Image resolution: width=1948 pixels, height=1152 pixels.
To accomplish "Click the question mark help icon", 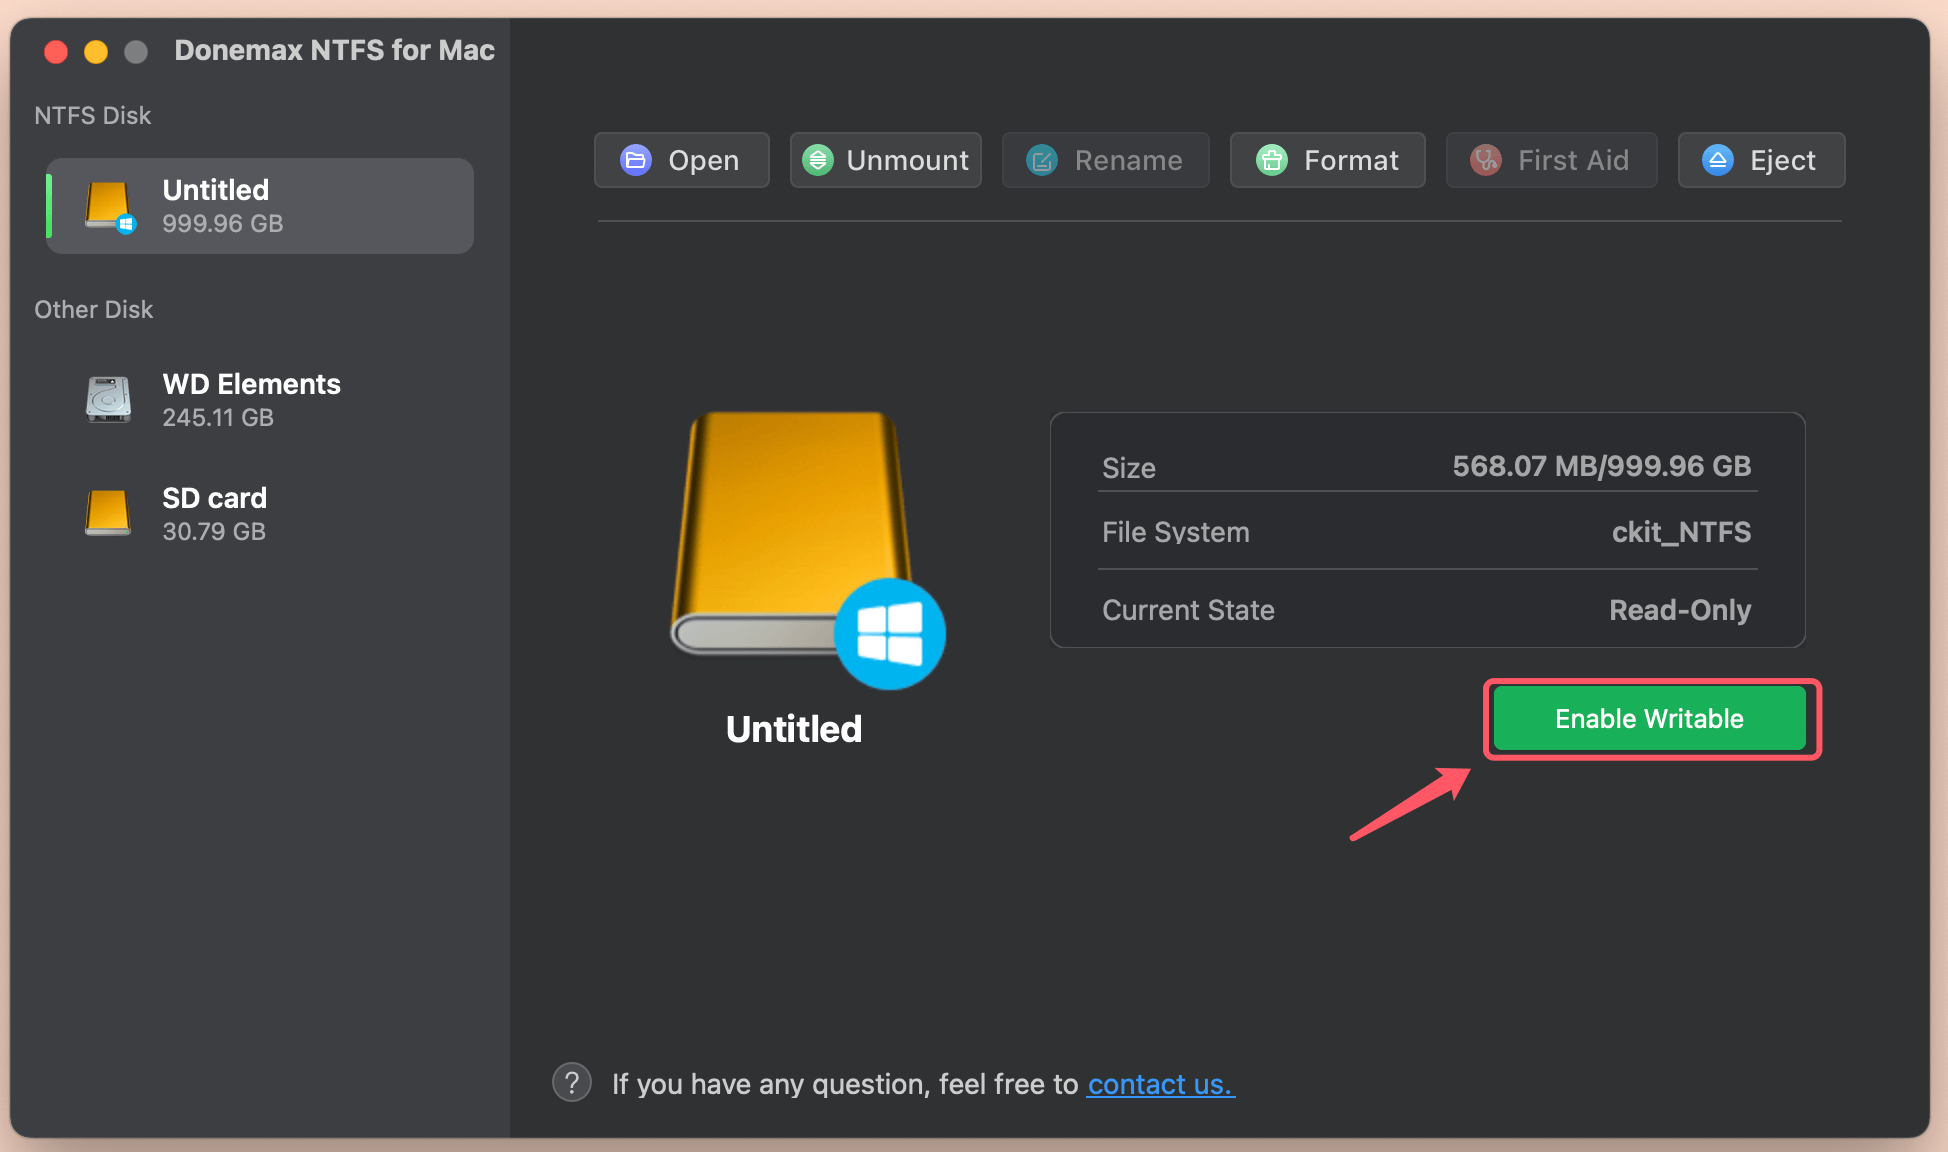I will click(x=571, y=1082).
